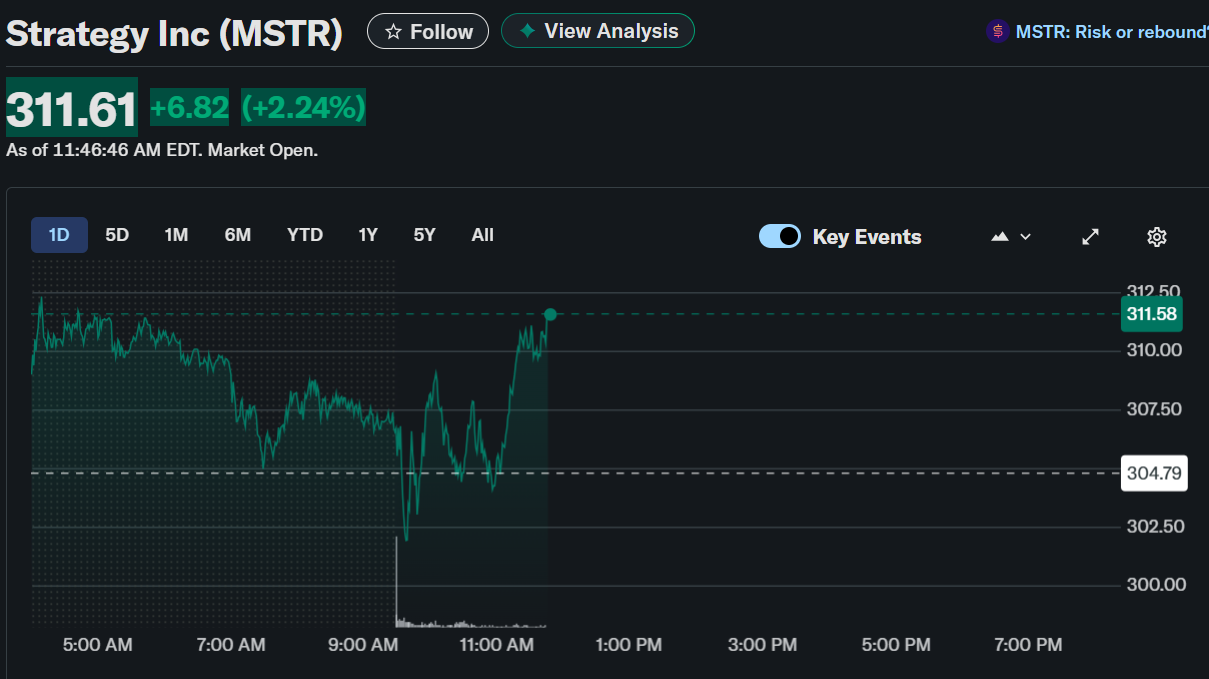Click the 304.79 previous close label
Image resolution: width=1209 pixels, height=679 pixels.
coord(1155,473)
